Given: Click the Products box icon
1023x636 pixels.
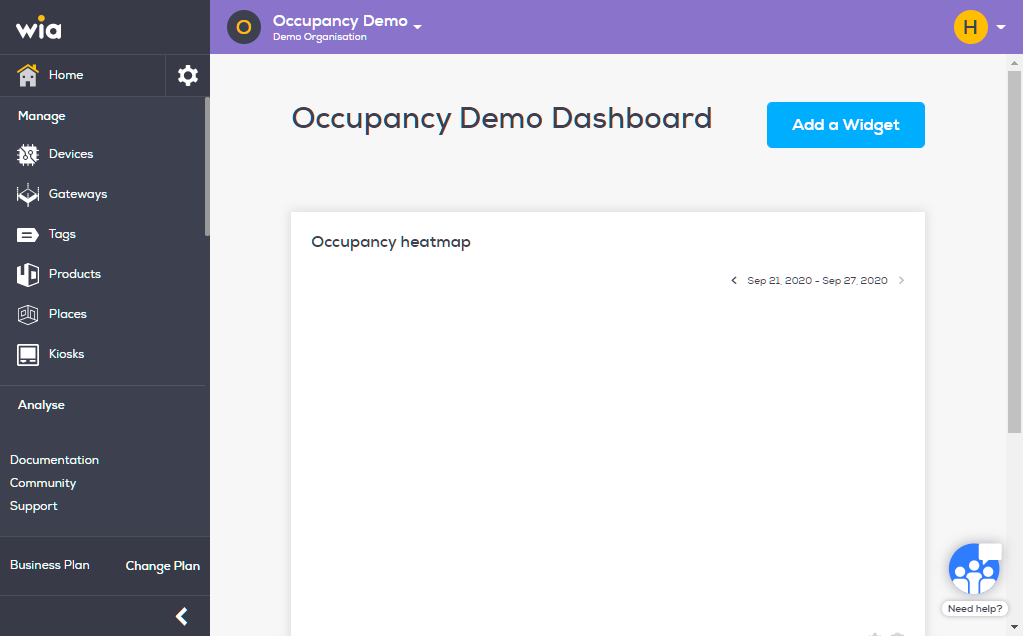Looking at the screenshot, I should (27, 275).
